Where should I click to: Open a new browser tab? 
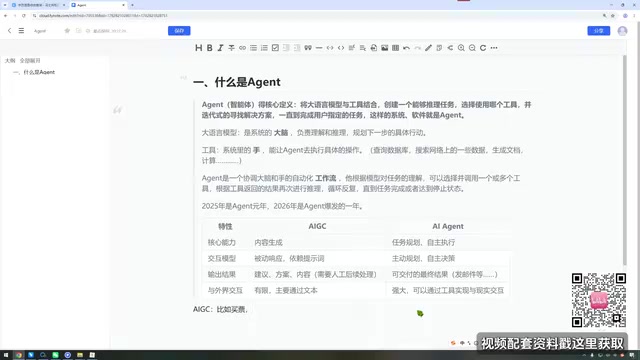point(132,5)
